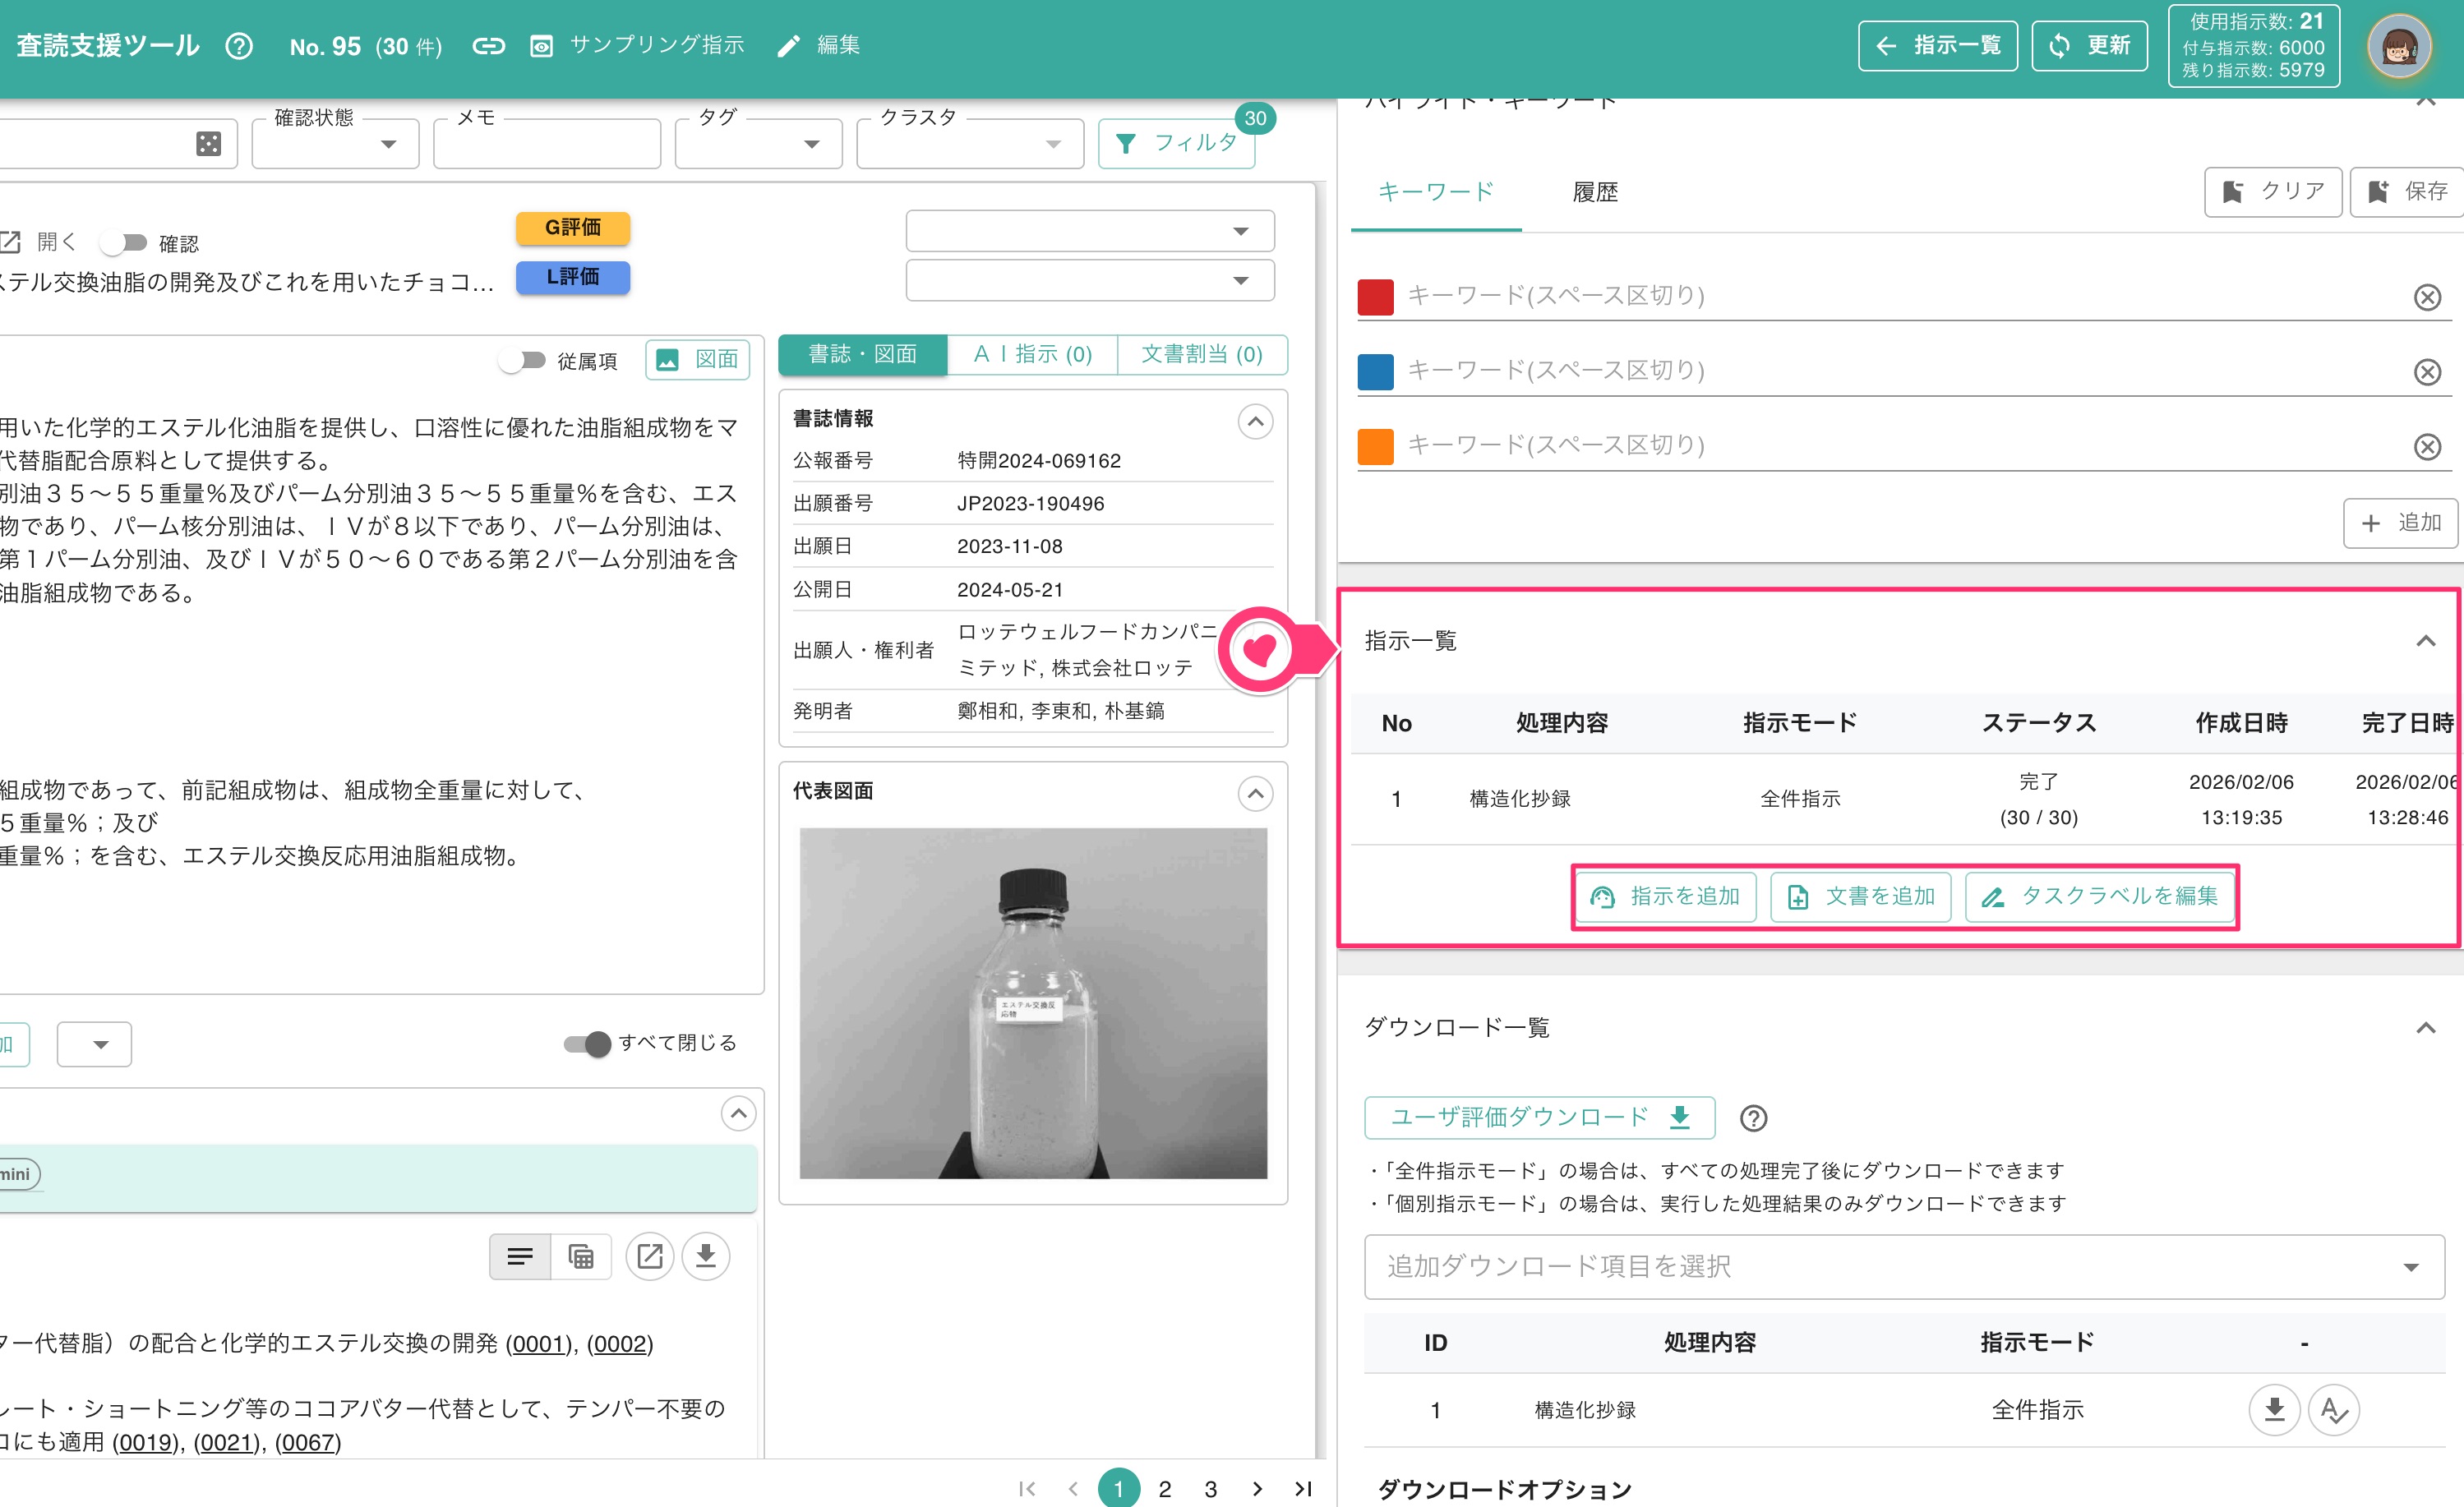Go to next page arrow
Viewport: 2464px width, 1507px height.
point(1257,1489)
